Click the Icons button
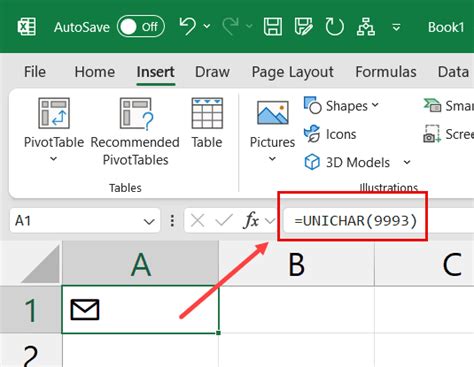 tap(330, 134)
